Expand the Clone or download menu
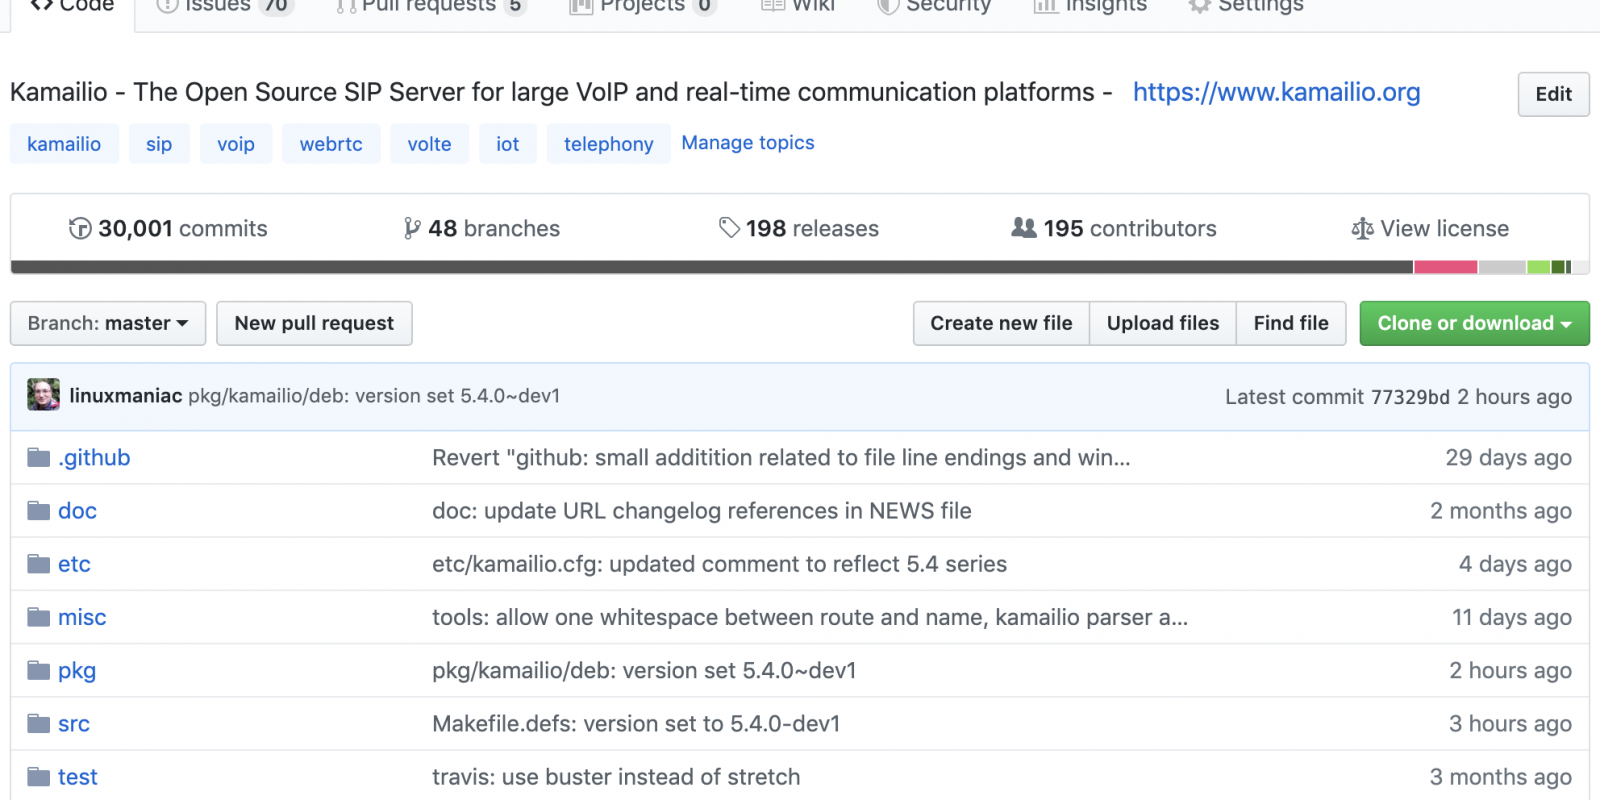Viewport: 1600px width, 800px height. (1474, 323)
